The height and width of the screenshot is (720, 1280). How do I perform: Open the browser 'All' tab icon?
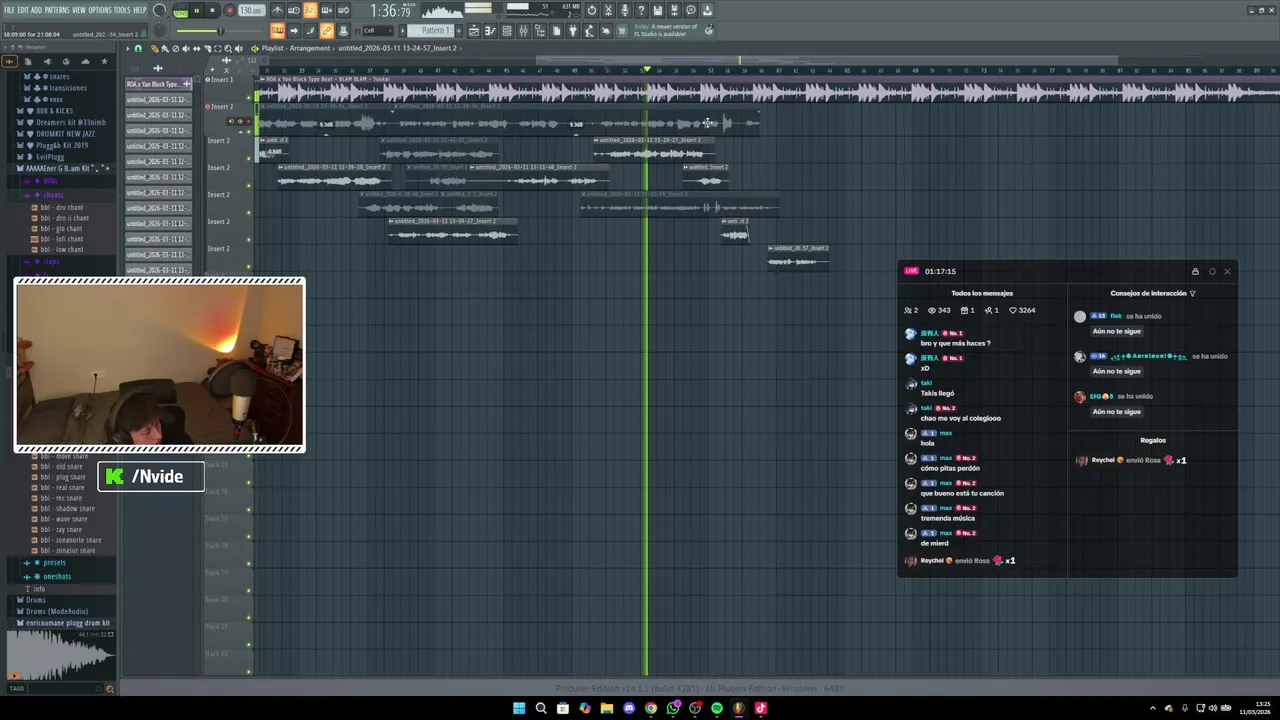pyautogui.click(x=10, y=62)
